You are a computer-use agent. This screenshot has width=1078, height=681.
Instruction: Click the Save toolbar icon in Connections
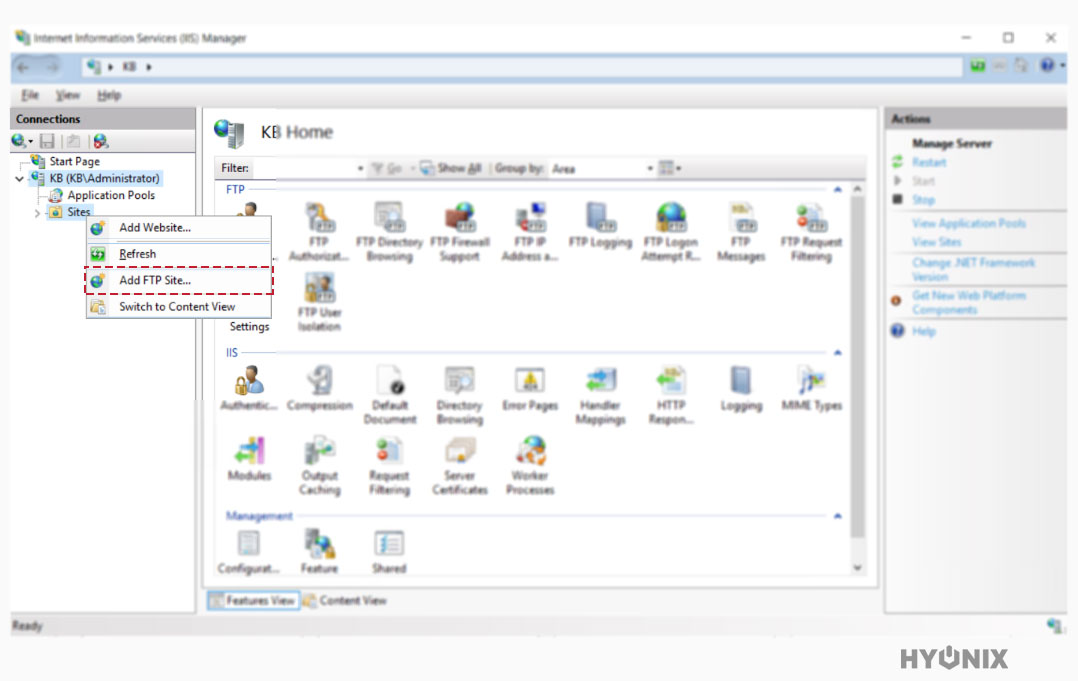[x=47, y=142]
